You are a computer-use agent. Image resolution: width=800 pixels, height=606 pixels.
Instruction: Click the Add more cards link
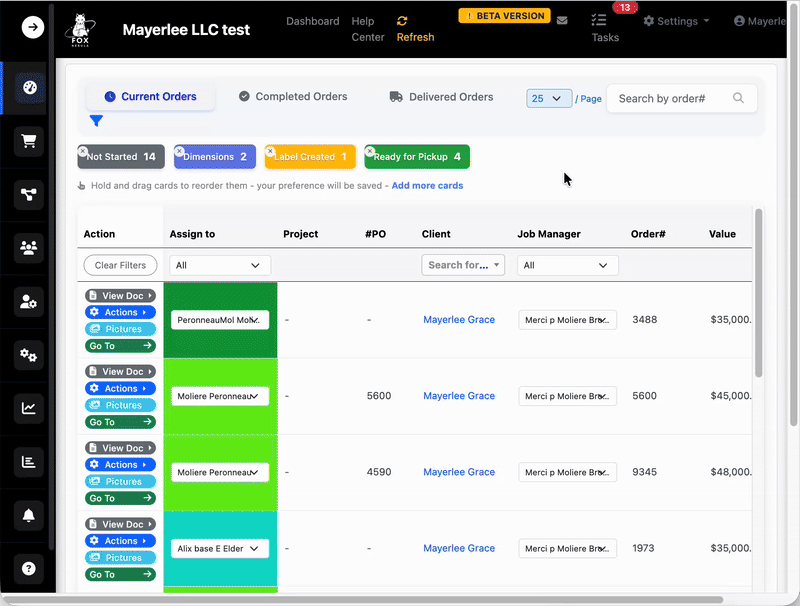click(x=427, y=186)
